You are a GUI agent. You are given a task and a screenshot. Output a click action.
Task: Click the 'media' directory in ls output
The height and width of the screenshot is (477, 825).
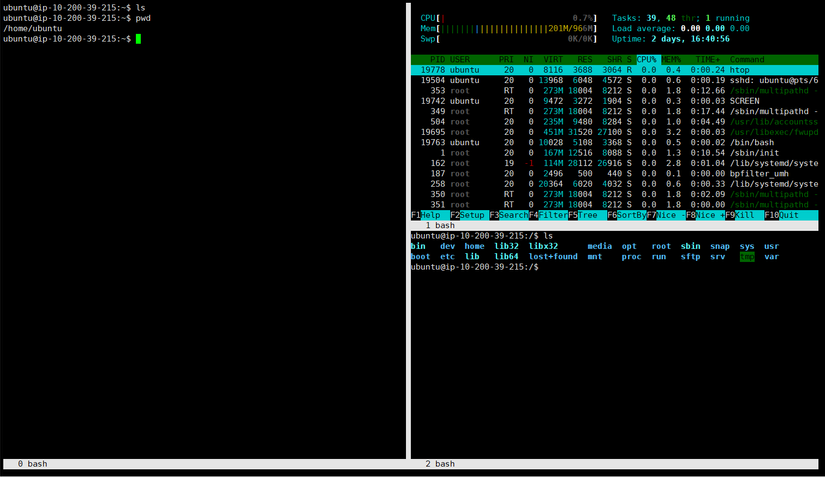599,246
